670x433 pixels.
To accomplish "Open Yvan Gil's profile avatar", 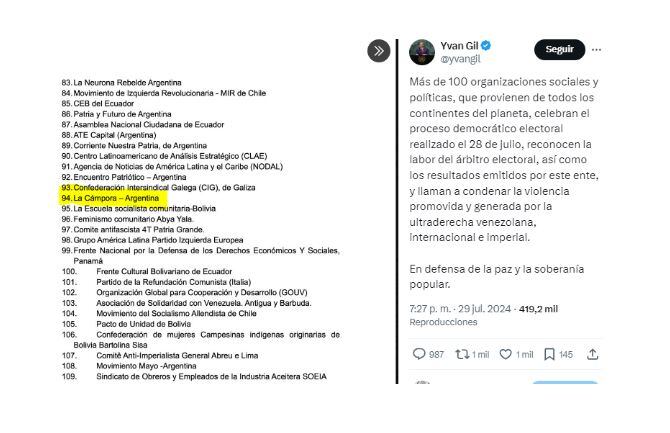I will [x=422, y=52].
